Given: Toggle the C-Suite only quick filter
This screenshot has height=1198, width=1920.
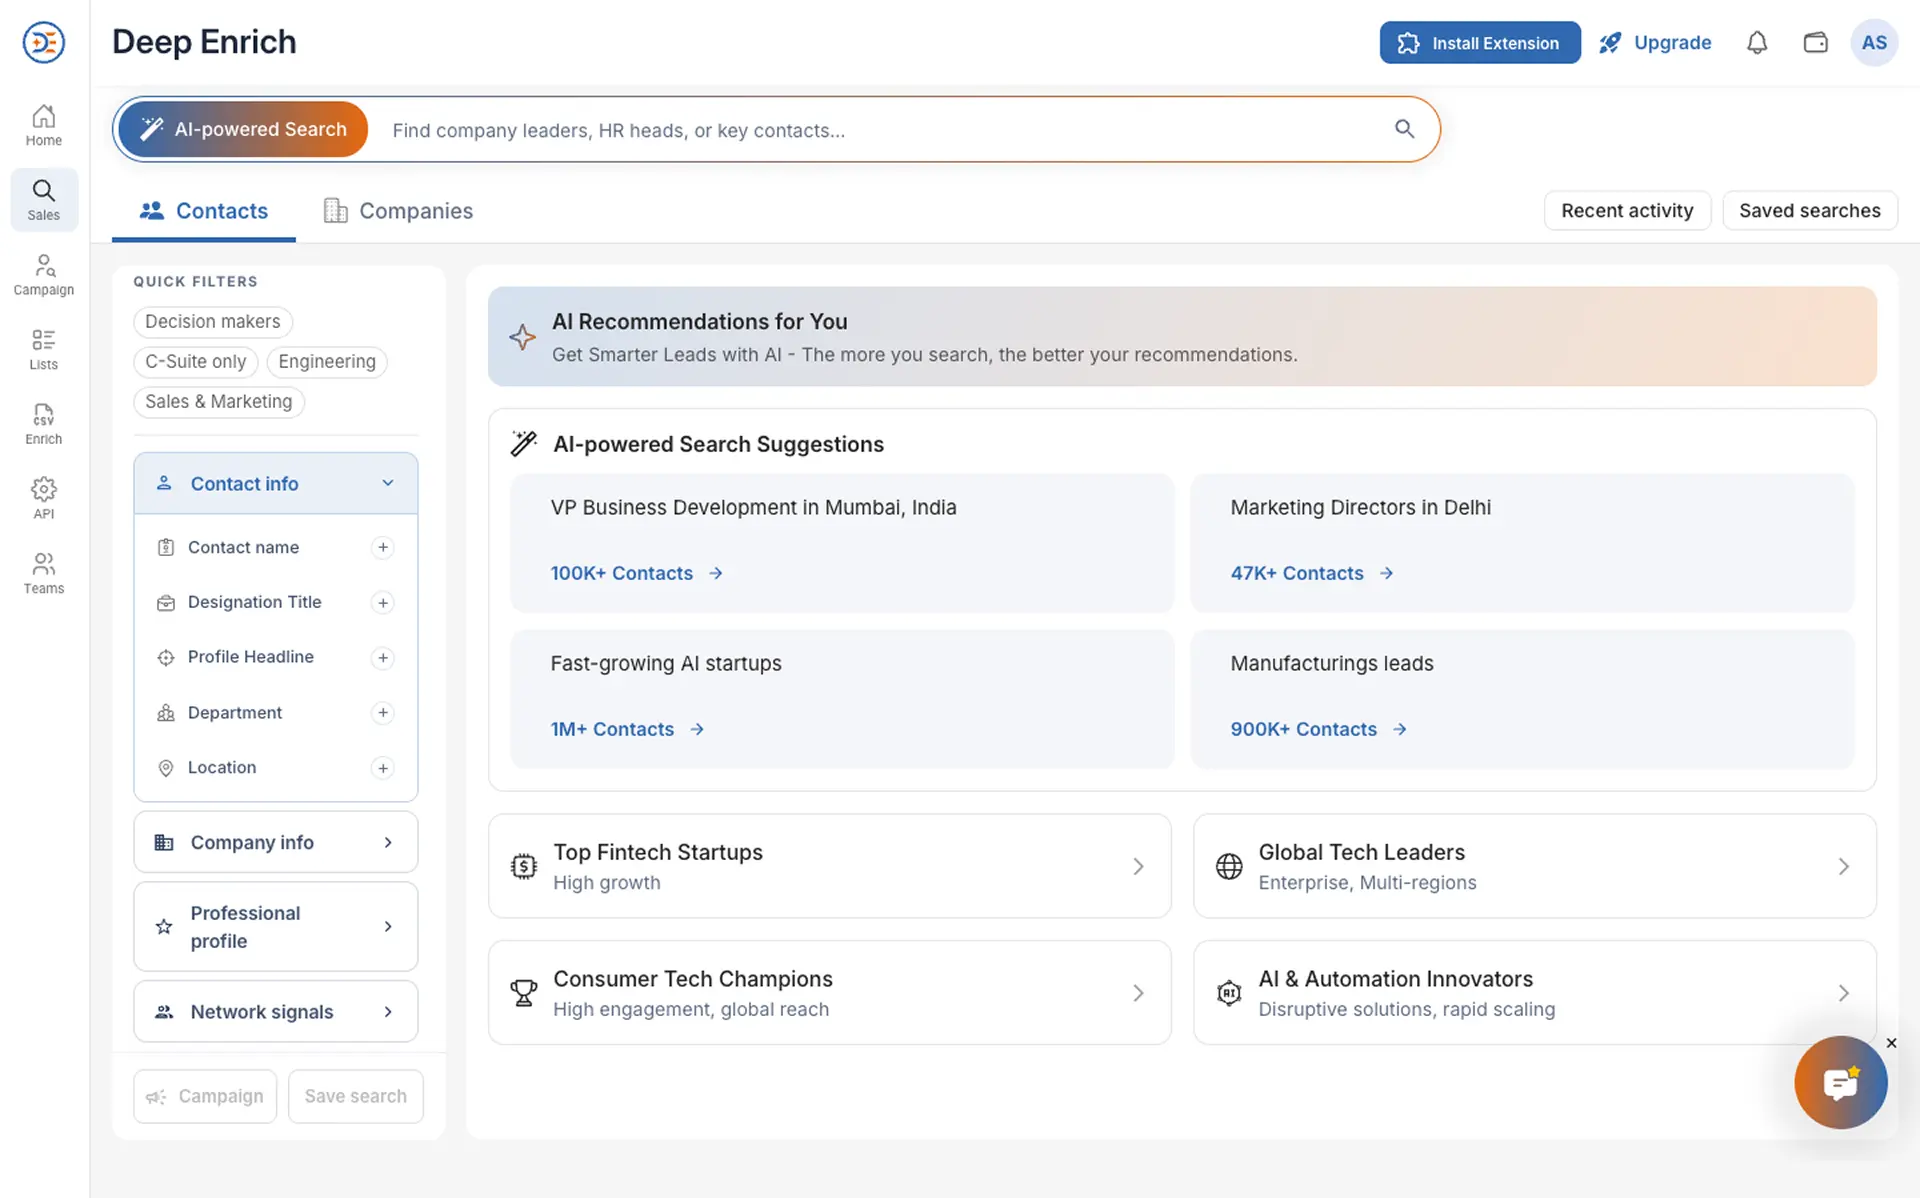Looking at the screenshot, I should click(196, 361).
